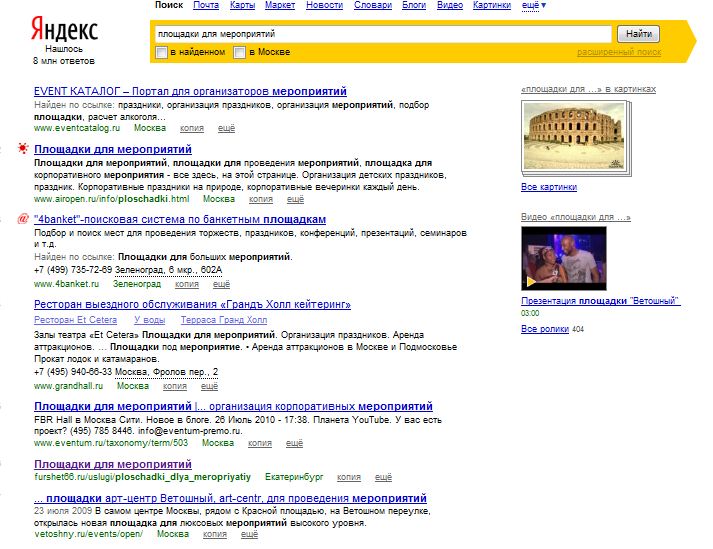
Task: Click the Яндекс logo
Action: 64,29
